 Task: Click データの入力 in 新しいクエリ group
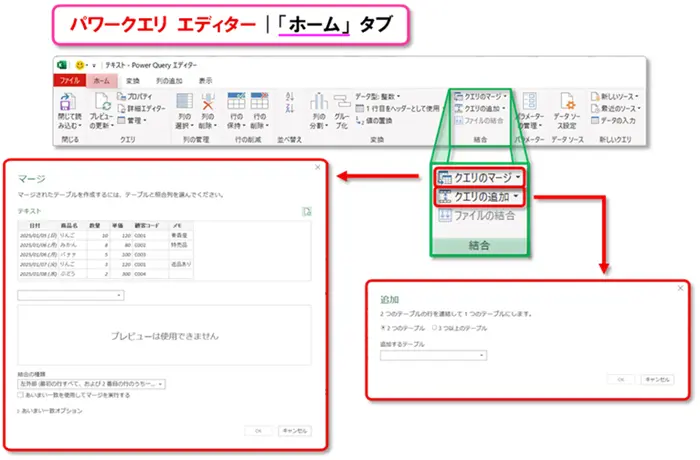613,121
